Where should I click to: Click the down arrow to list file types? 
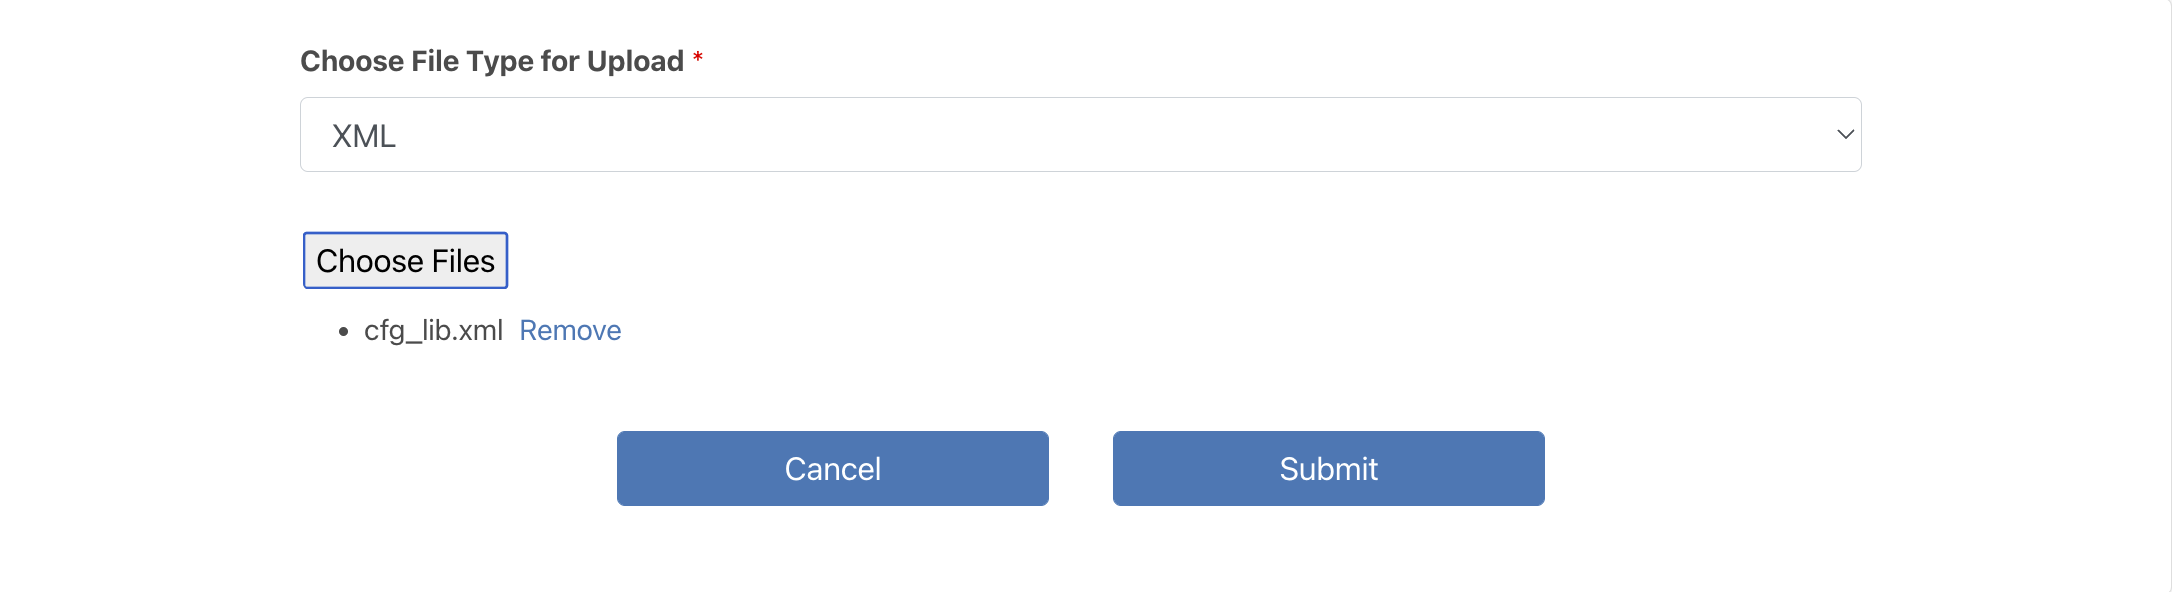pos(1845,135)
